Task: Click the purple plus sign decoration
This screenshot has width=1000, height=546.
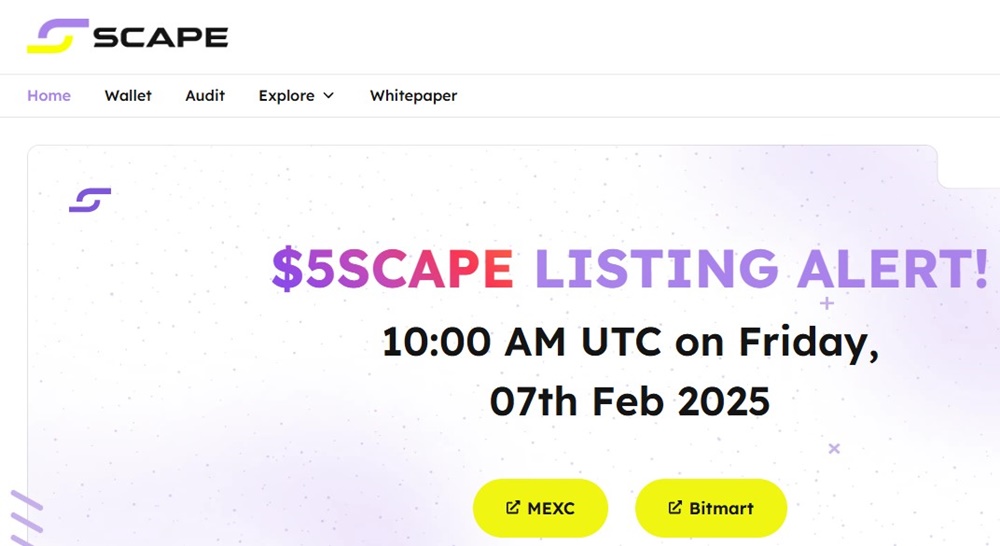Action: (827, 302)
